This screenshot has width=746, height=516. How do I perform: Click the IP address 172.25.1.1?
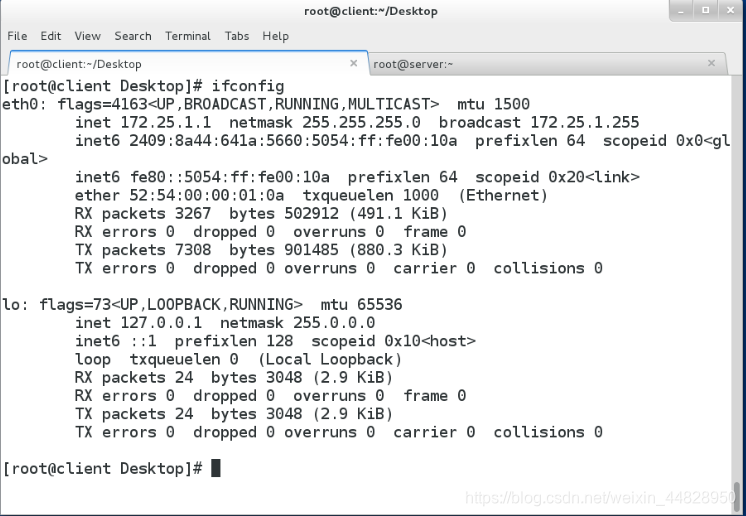[166, 122]
